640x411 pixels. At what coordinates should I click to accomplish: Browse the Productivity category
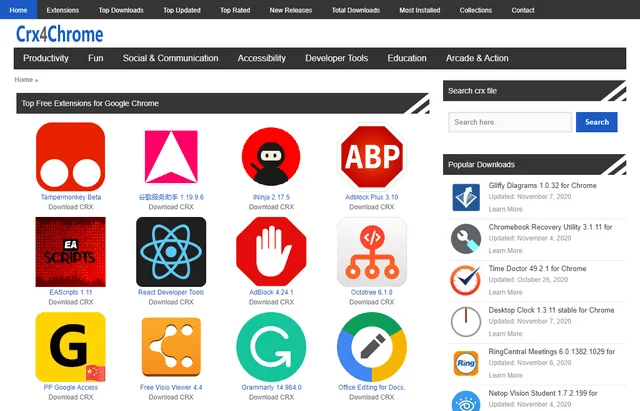46,58
